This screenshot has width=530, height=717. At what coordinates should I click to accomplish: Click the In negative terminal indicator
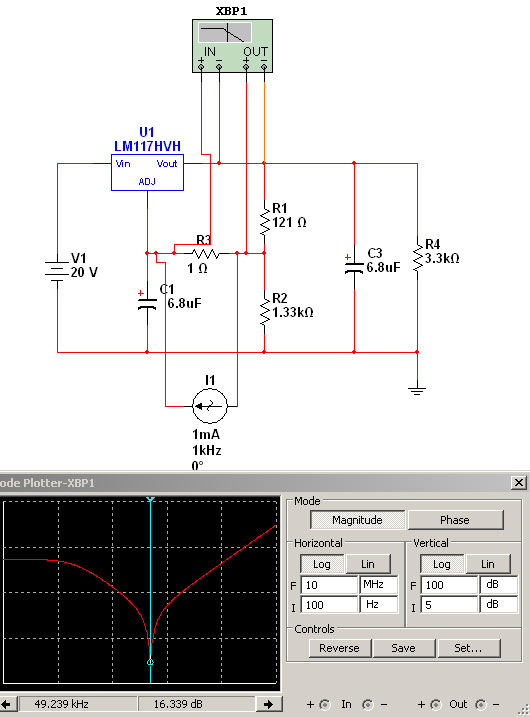click(367, 705)
